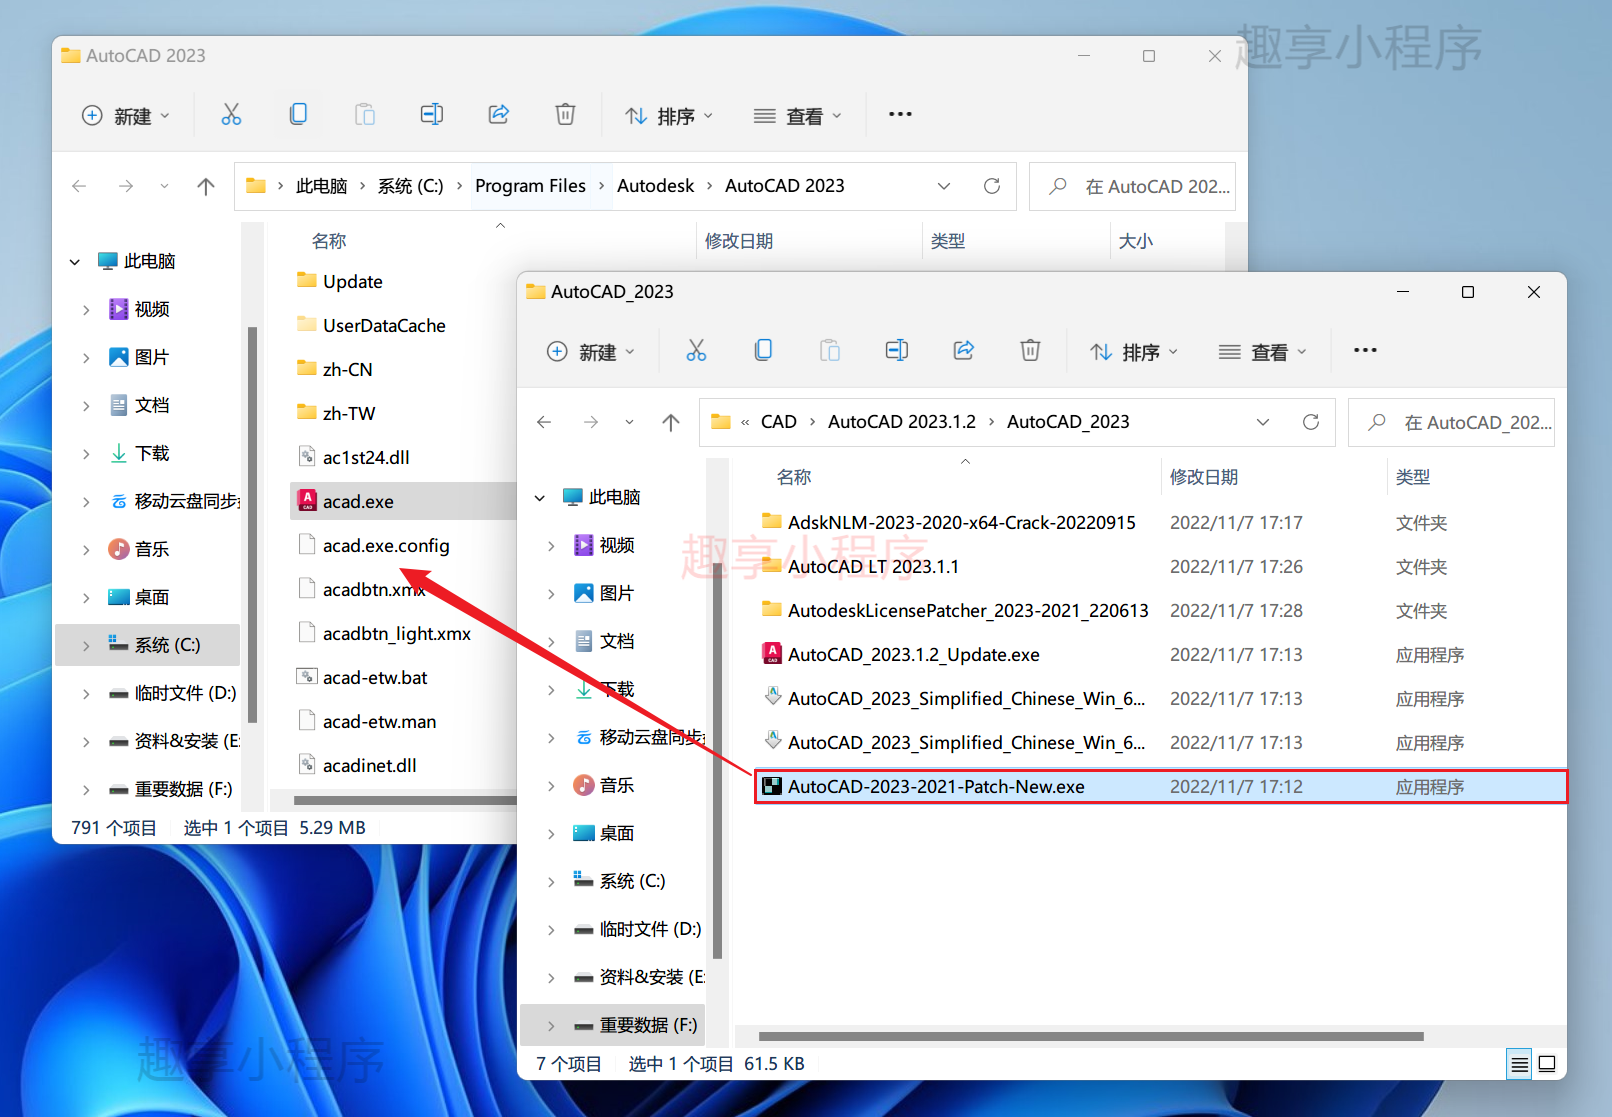Expand address history dropdown in front window
This screenshot has width=1612, height=1117.
(x=1263, y=422)
